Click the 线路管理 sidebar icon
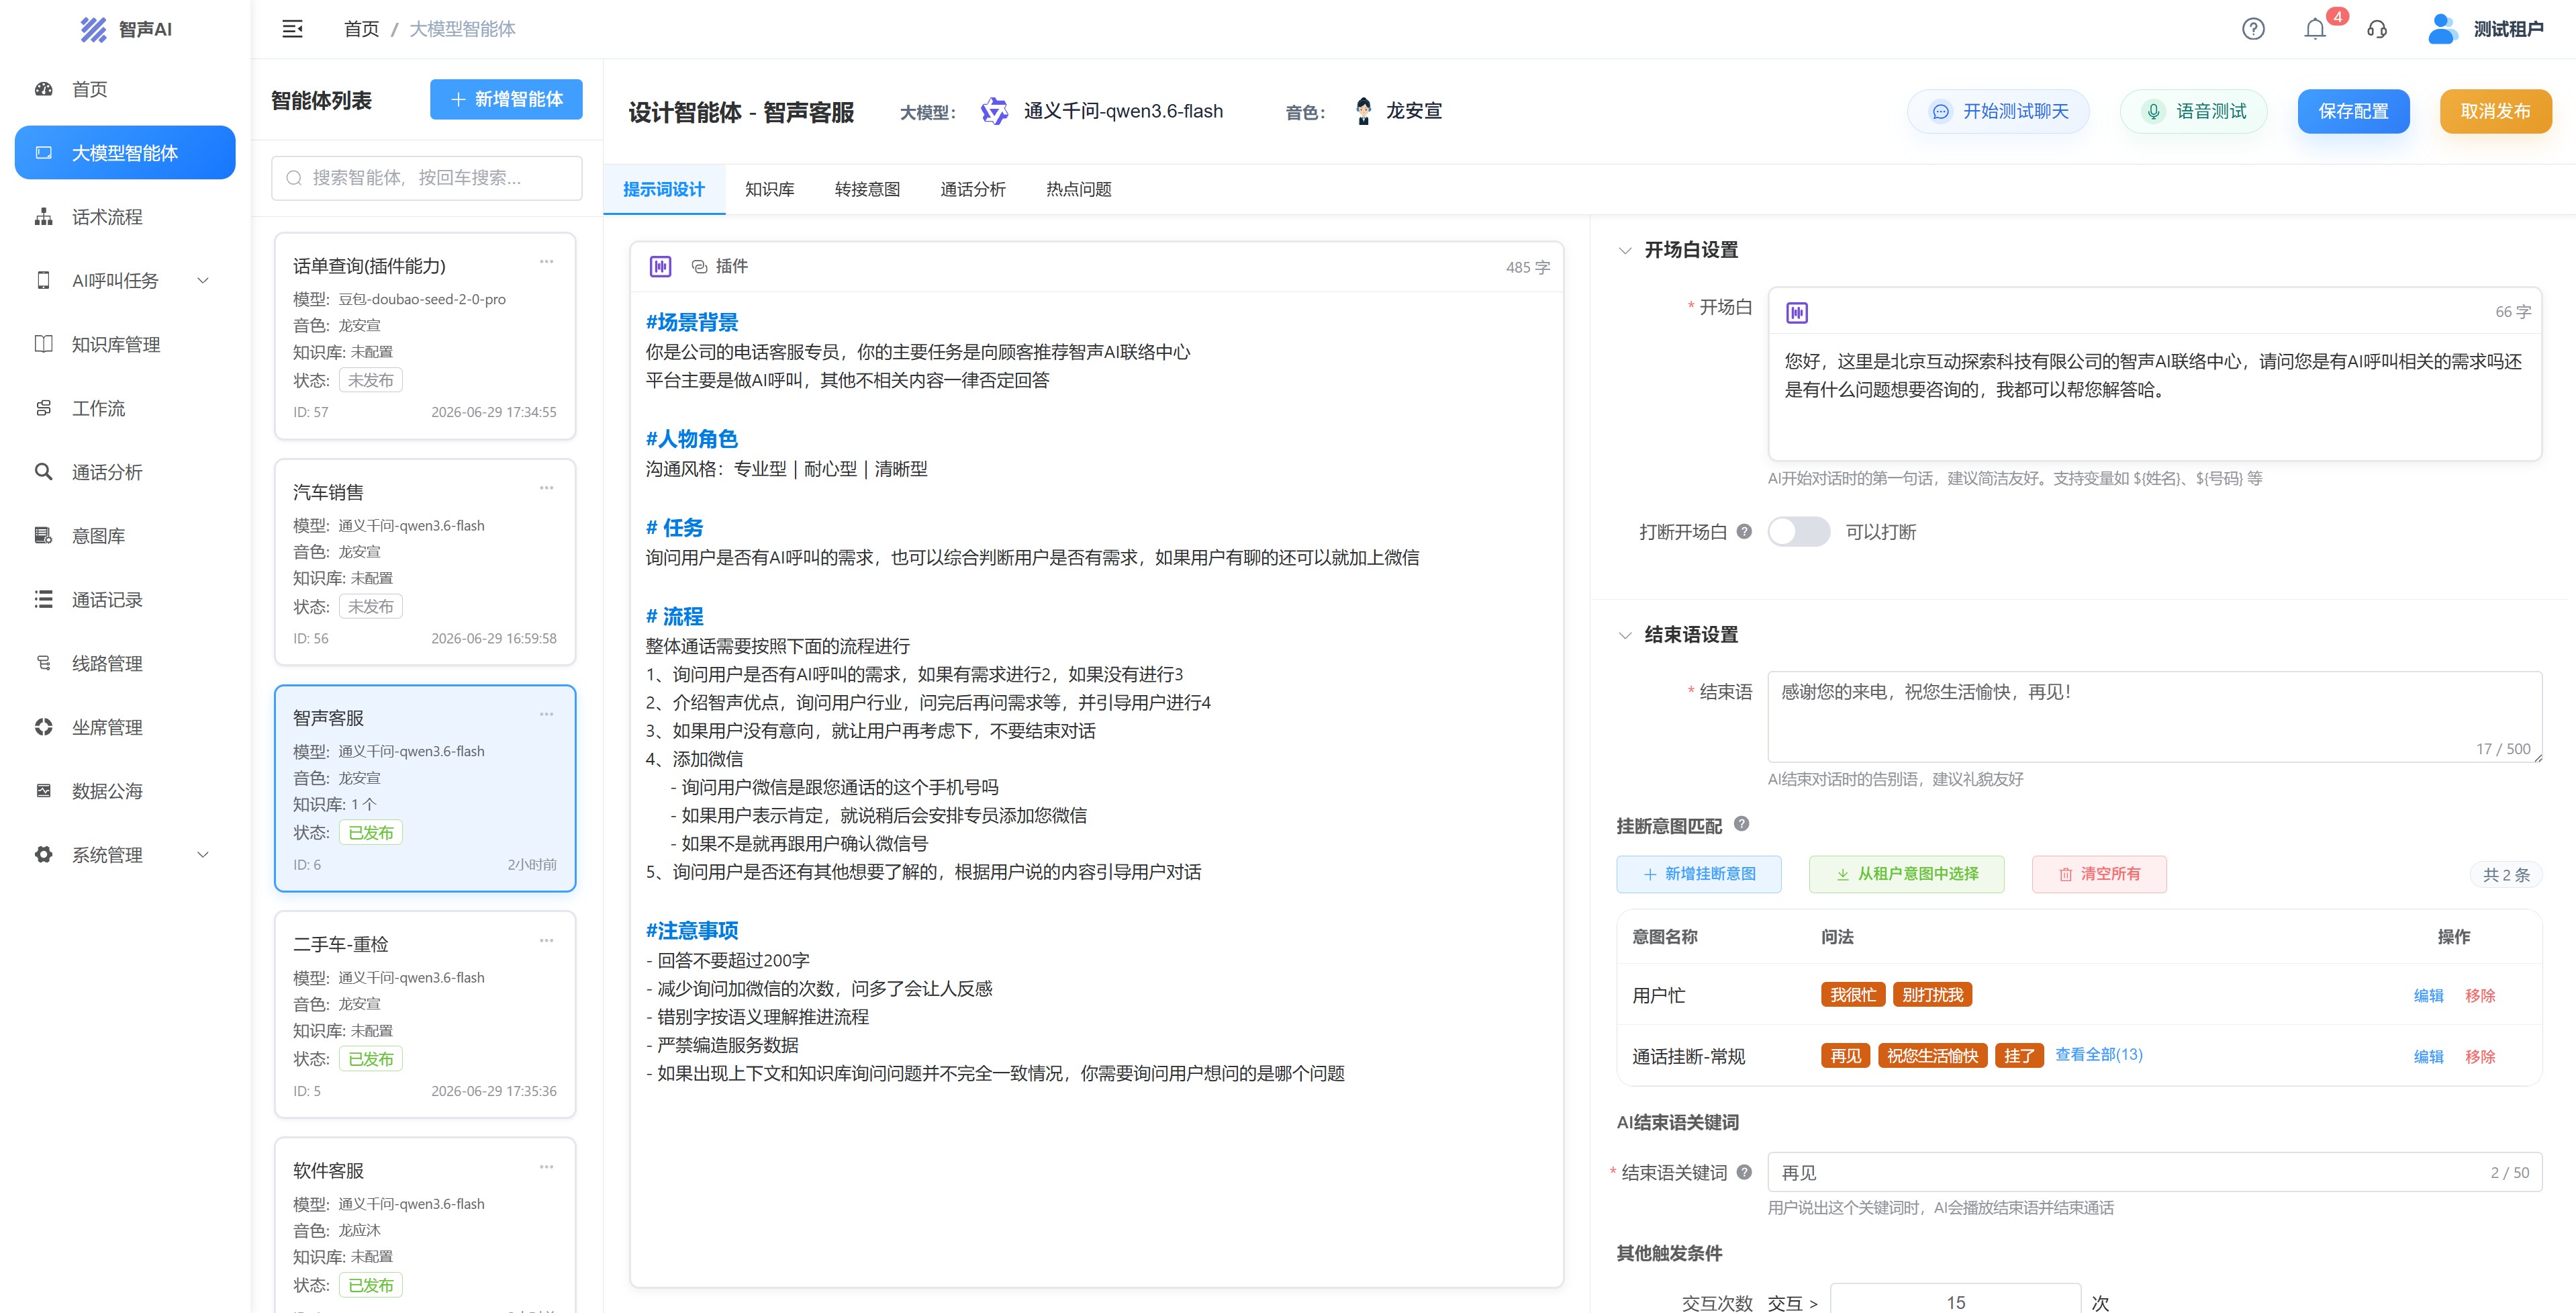 (x=43, y=663)
